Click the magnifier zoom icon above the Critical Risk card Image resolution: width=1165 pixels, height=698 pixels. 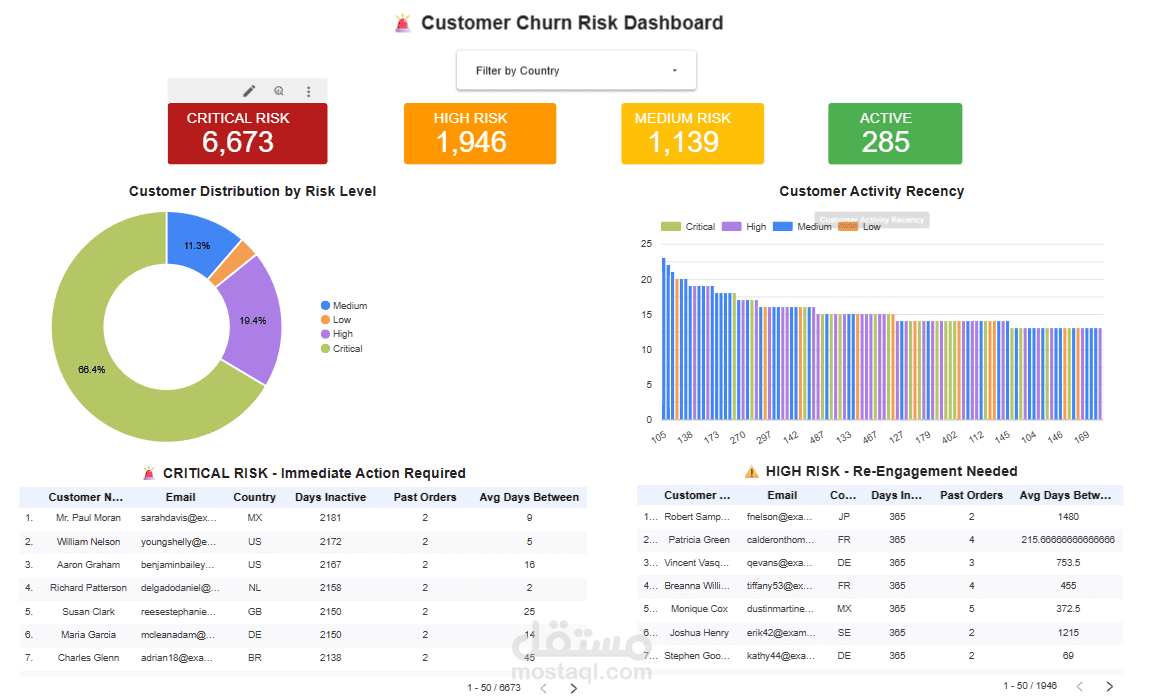278,90
